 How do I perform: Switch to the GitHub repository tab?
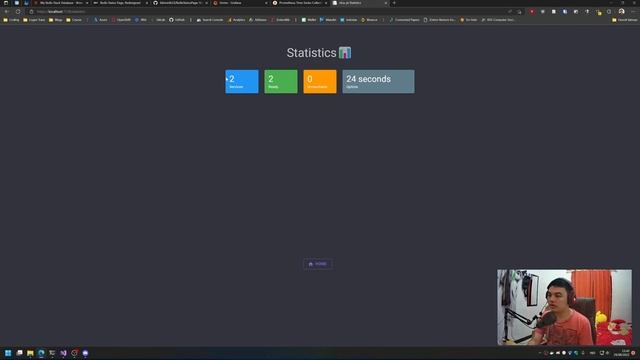[x=180, y=3]
